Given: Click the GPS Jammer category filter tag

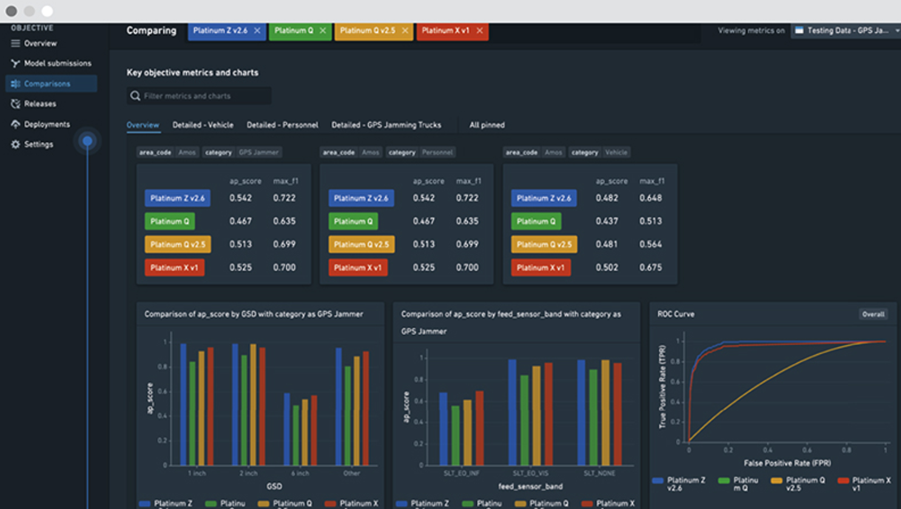Looking at the screenshot, I should tap(258, 153).
